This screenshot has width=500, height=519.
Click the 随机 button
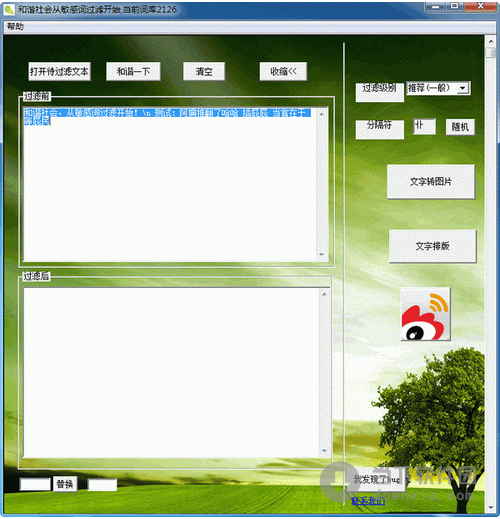coord(460,127)
